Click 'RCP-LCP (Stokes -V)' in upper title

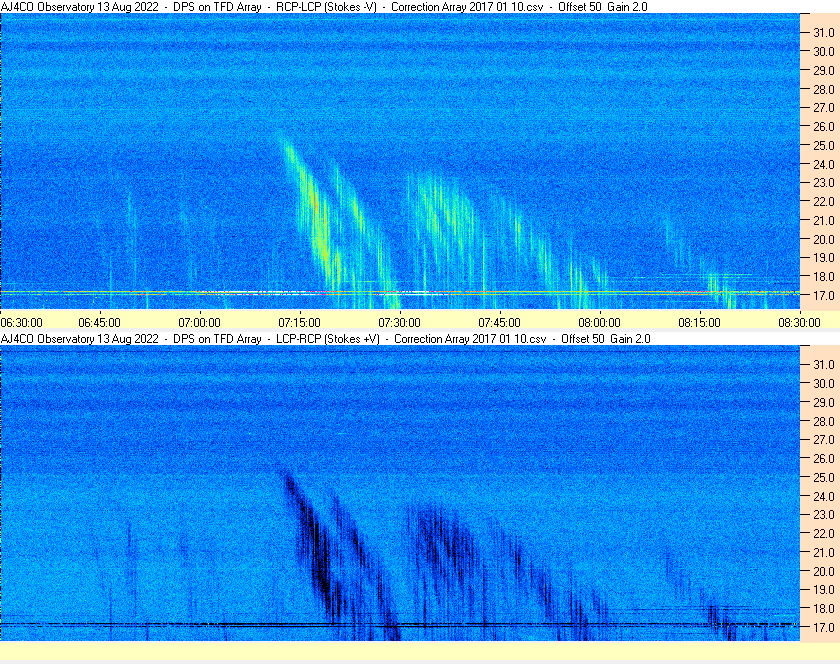(326, 7)
